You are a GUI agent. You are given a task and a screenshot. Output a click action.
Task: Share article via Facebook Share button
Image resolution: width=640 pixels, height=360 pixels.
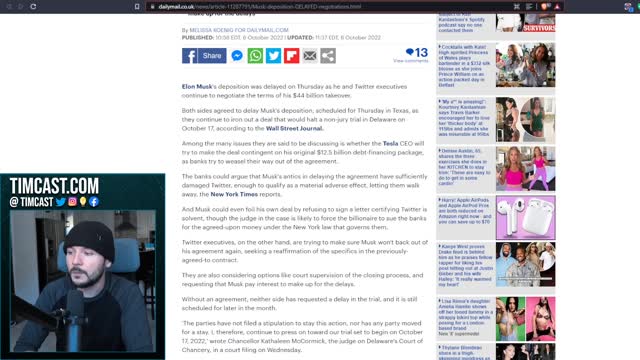[x=204, y=56]
